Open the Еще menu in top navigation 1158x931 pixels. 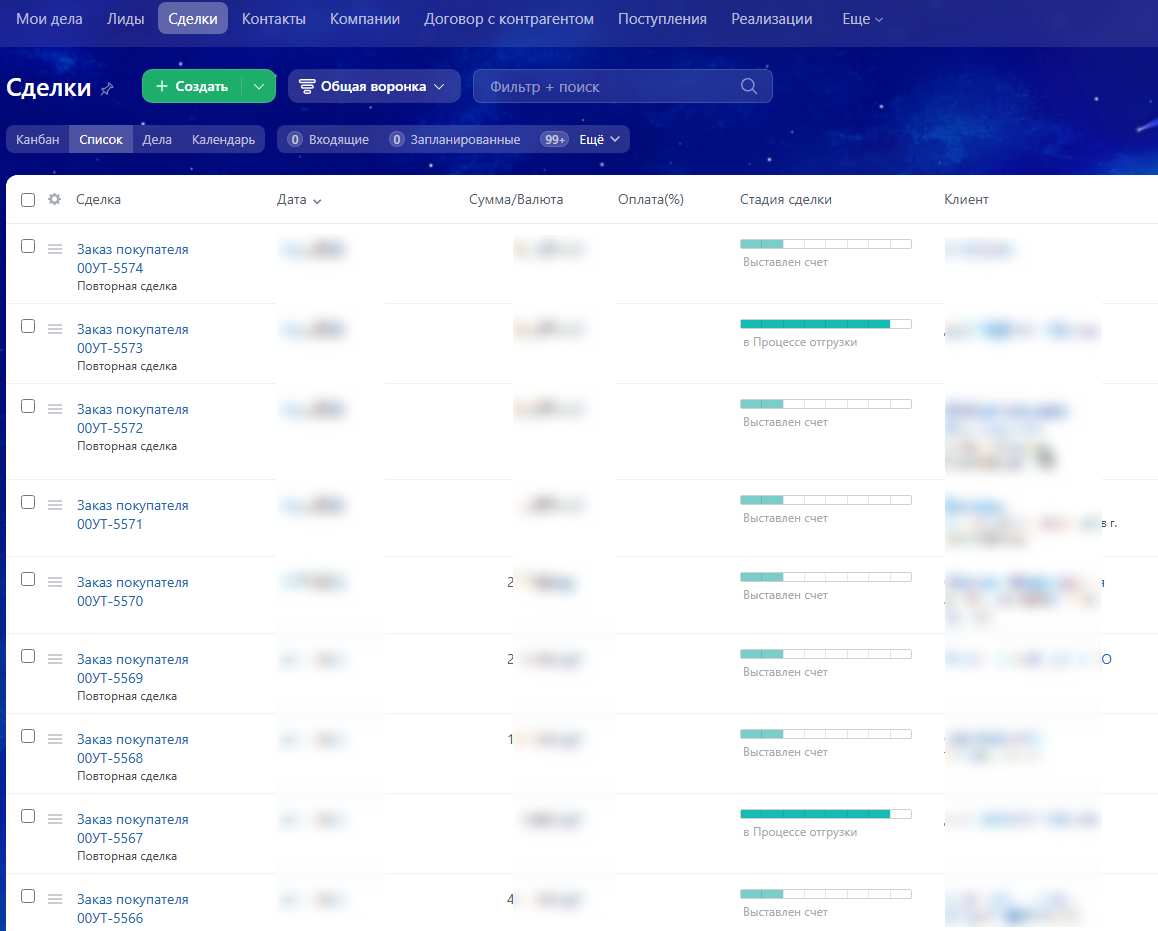(862, 19)
